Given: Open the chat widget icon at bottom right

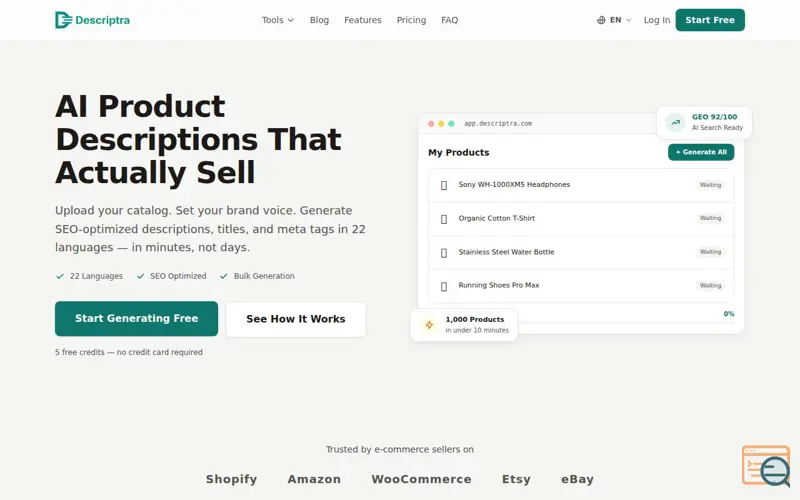Looking at the screenshot, I should 766,466.
